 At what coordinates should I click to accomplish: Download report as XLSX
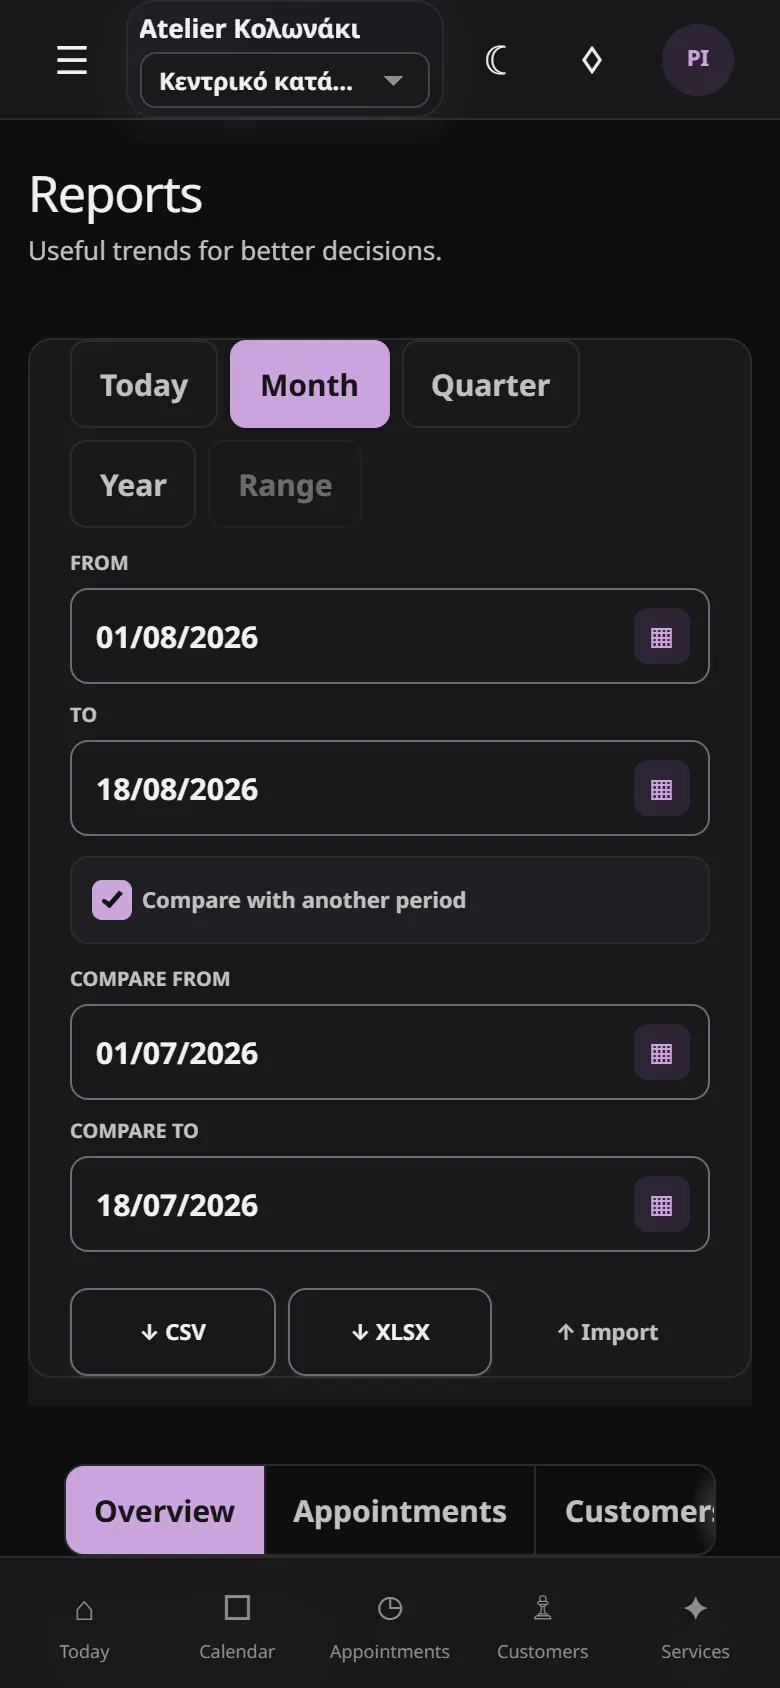[x=390, y=1332]
